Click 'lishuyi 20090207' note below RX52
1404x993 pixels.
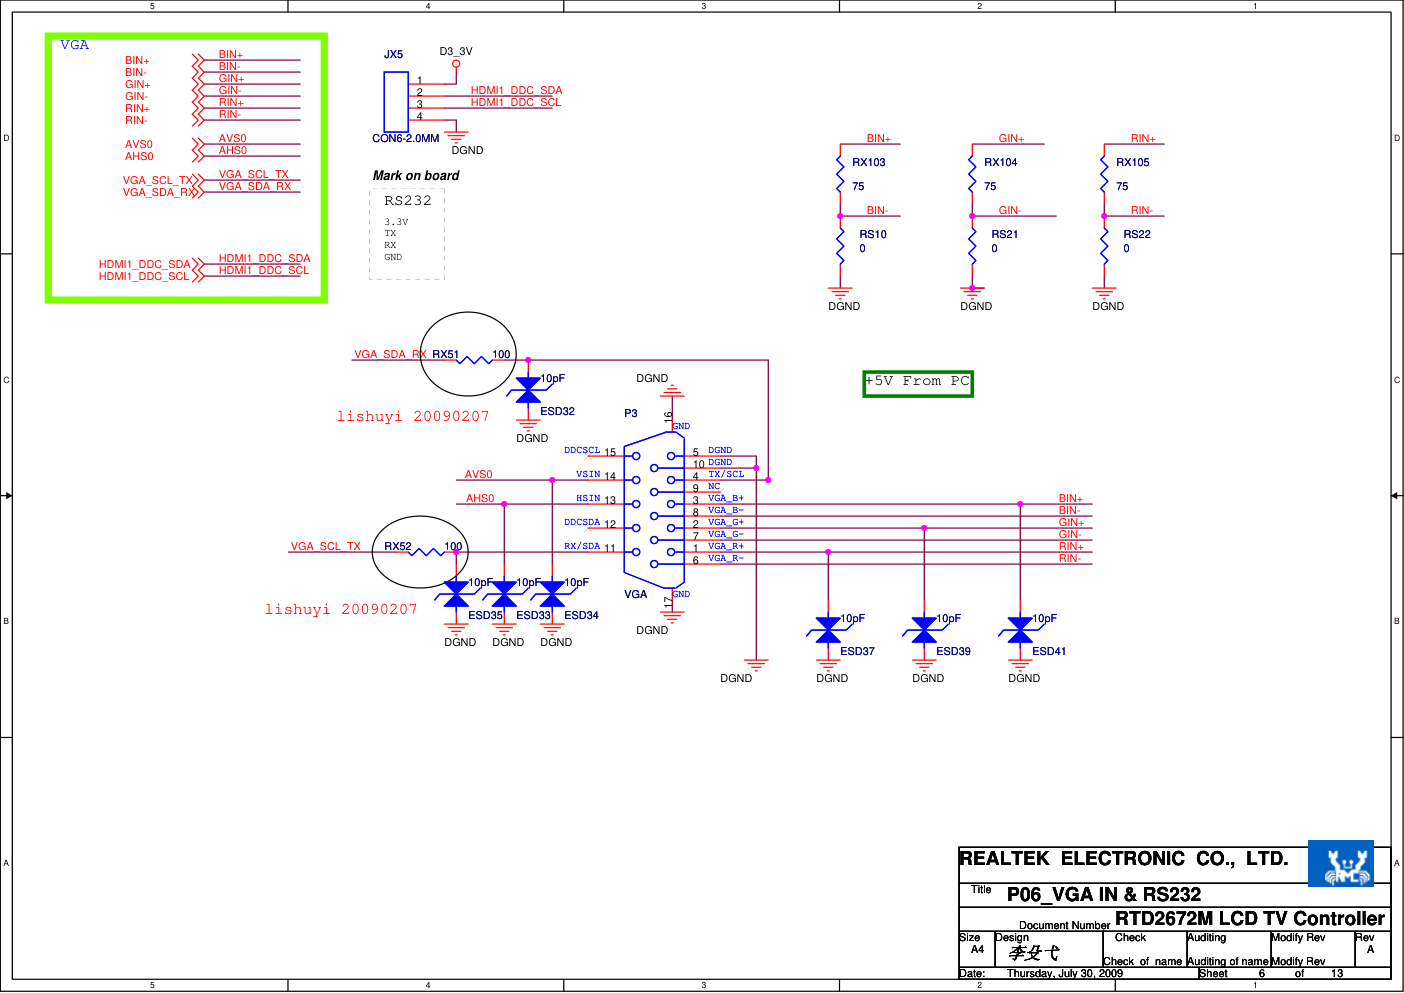(x=341, y=609)
